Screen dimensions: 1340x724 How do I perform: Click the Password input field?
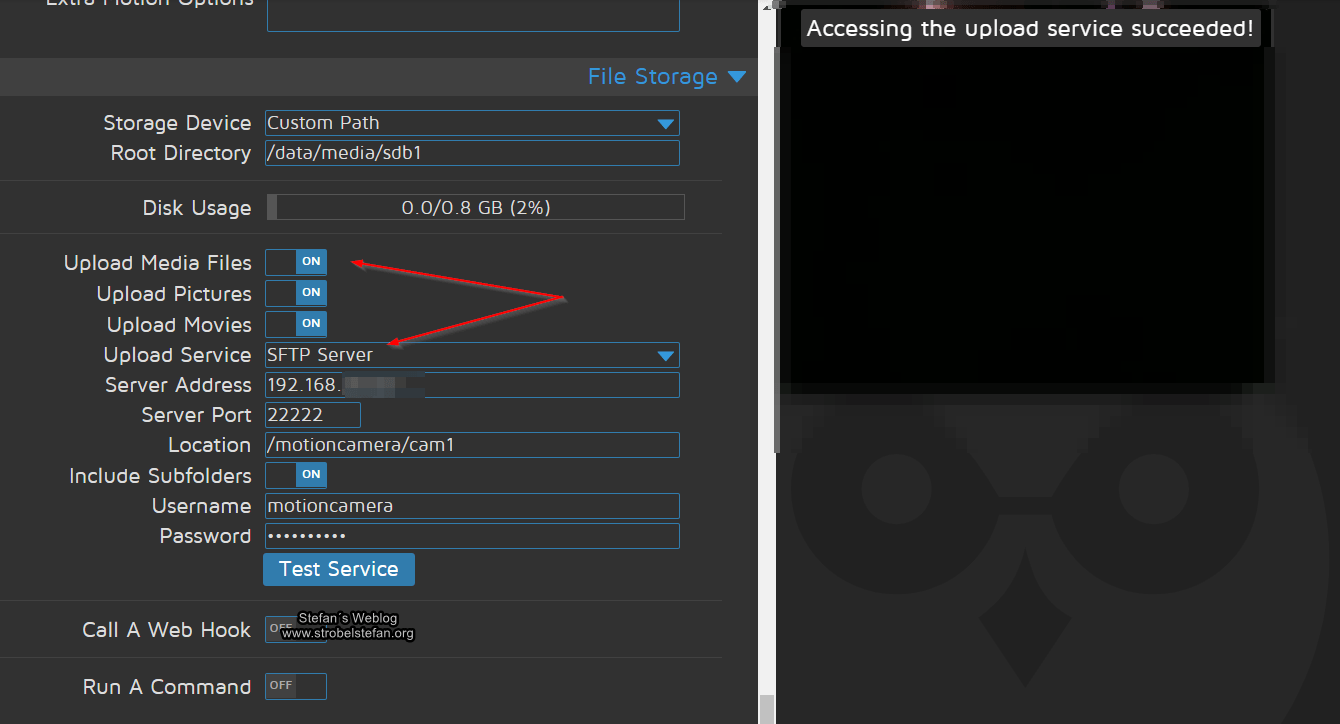coord(472,536)
